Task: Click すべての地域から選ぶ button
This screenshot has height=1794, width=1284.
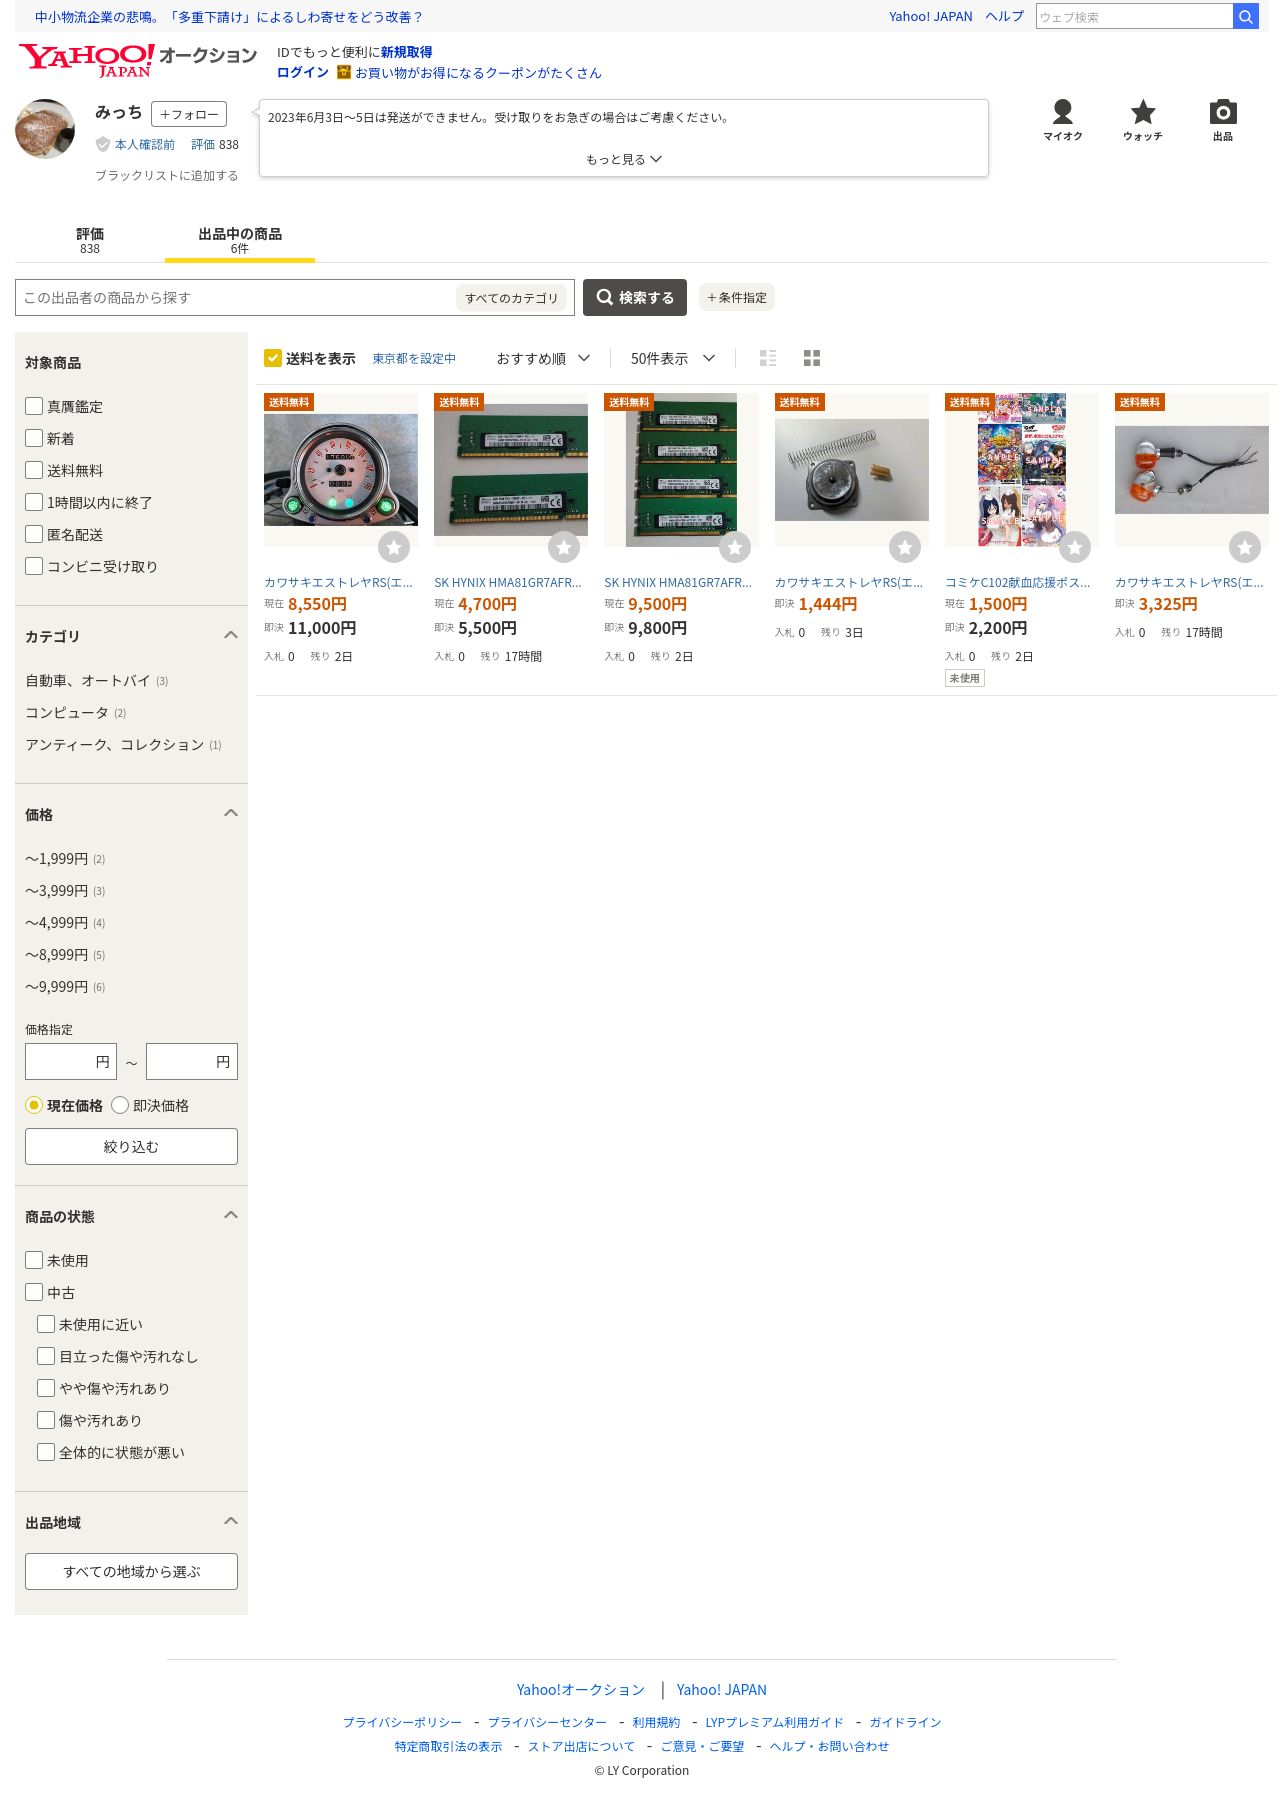Action: tap(131, 1571)
